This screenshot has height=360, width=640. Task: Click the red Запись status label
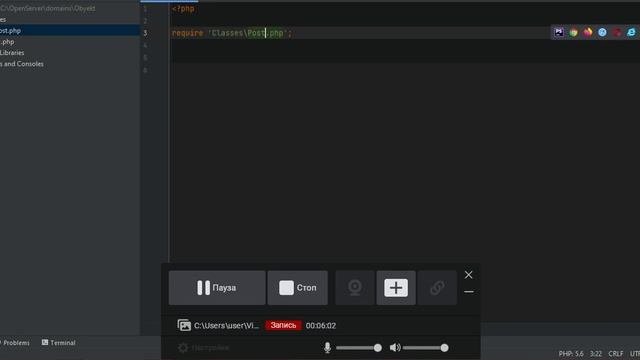[283, 325]
